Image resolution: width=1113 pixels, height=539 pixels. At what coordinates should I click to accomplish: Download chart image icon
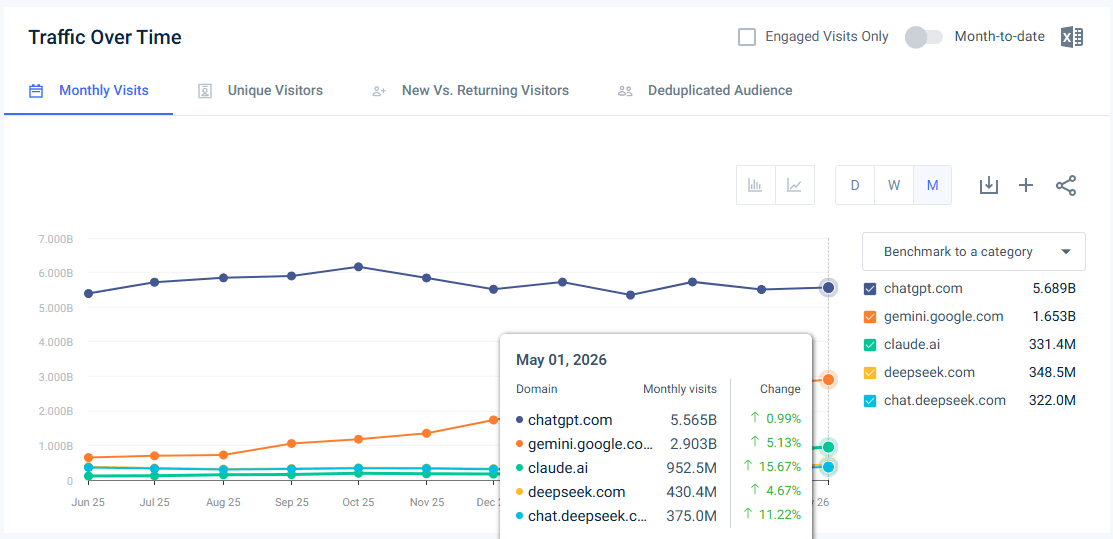(x=989, y=185)
